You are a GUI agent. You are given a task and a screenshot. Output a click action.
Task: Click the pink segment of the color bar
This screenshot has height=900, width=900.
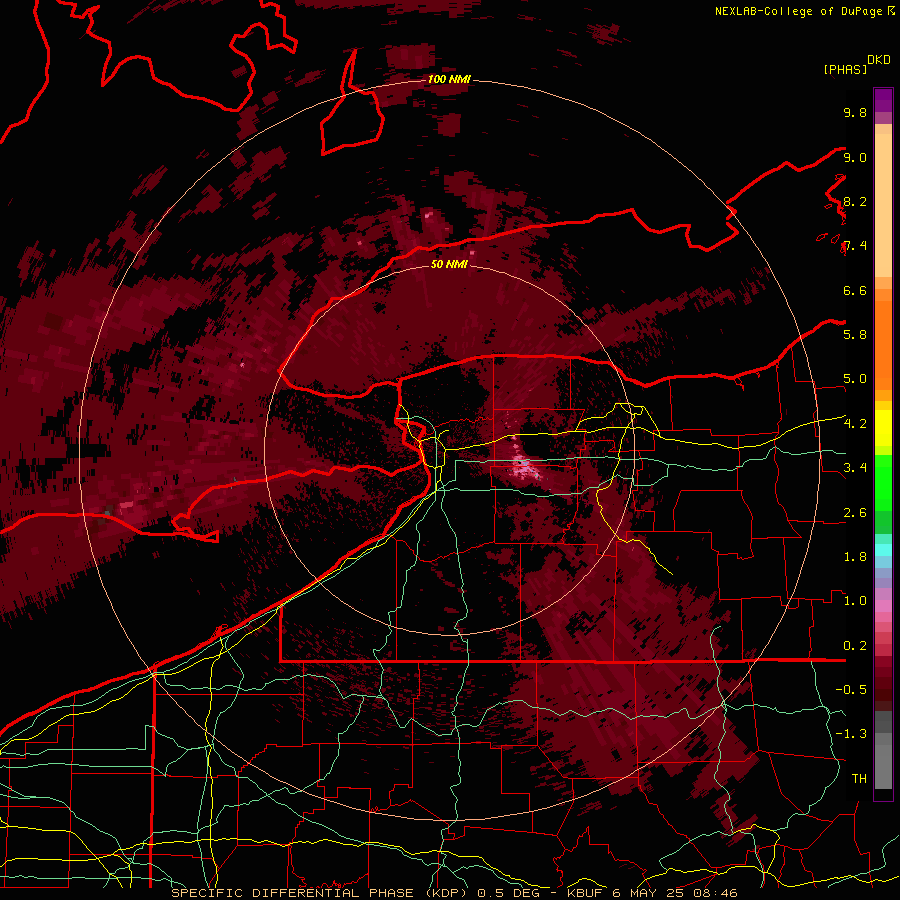883,606
